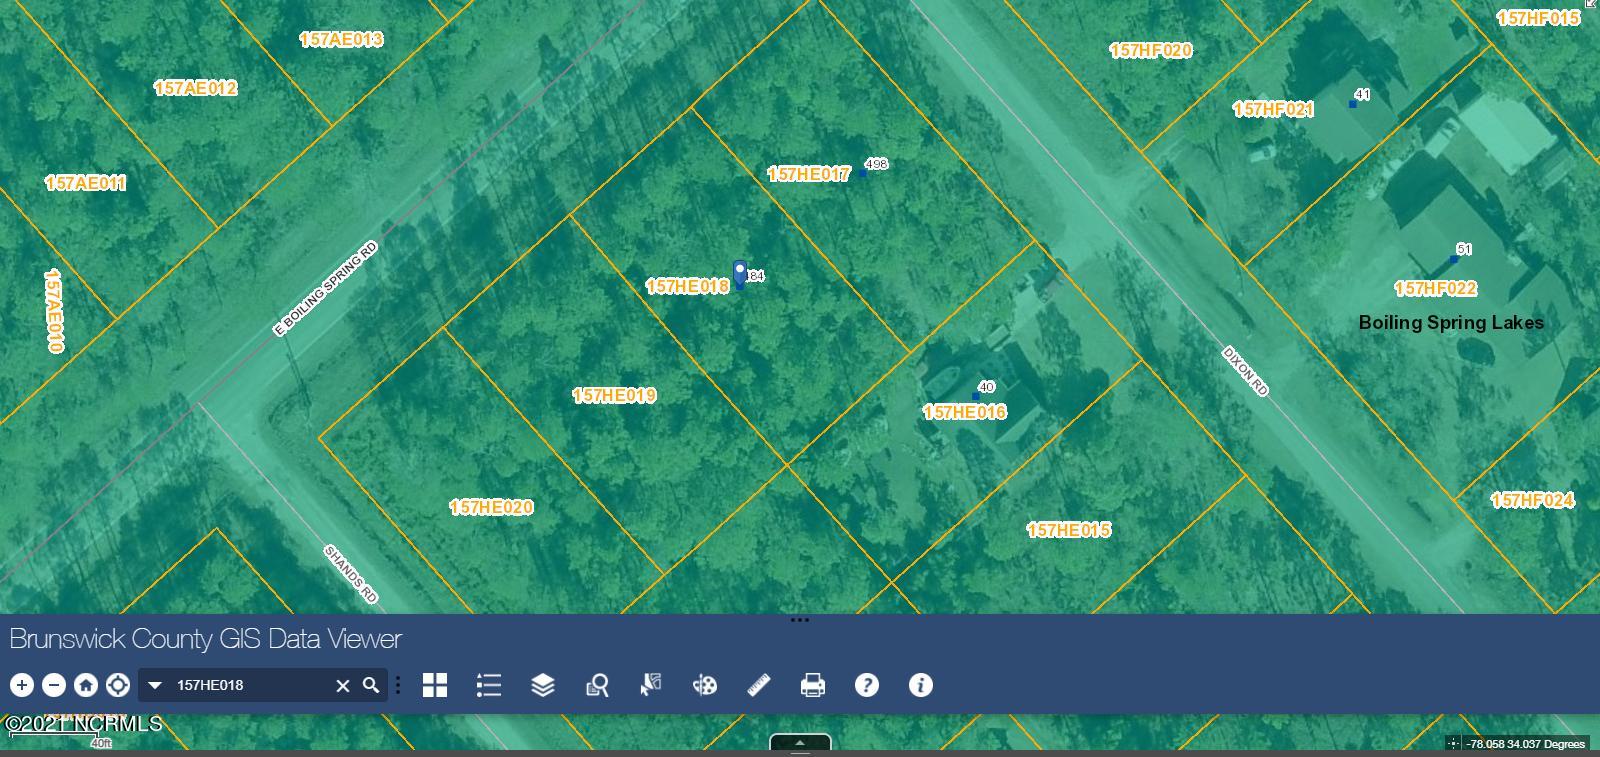Toggle the coordinate crosshair button
1600x757 pixels.
tap(1453, 743)
